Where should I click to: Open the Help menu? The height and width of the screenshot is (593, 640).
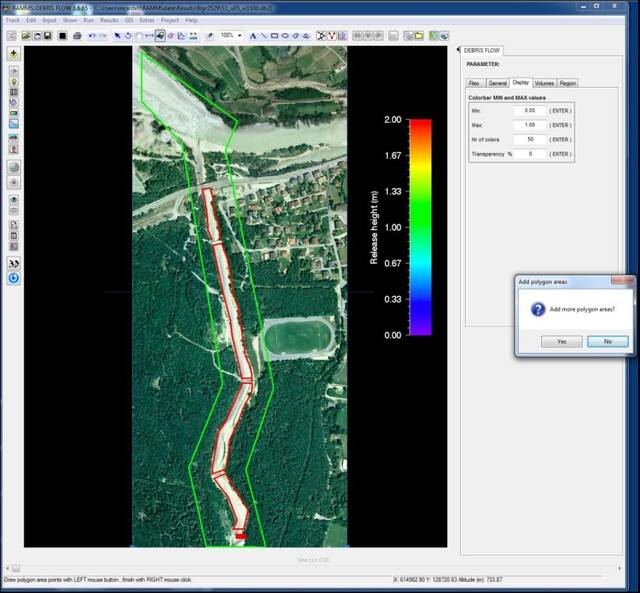[191, 20]
